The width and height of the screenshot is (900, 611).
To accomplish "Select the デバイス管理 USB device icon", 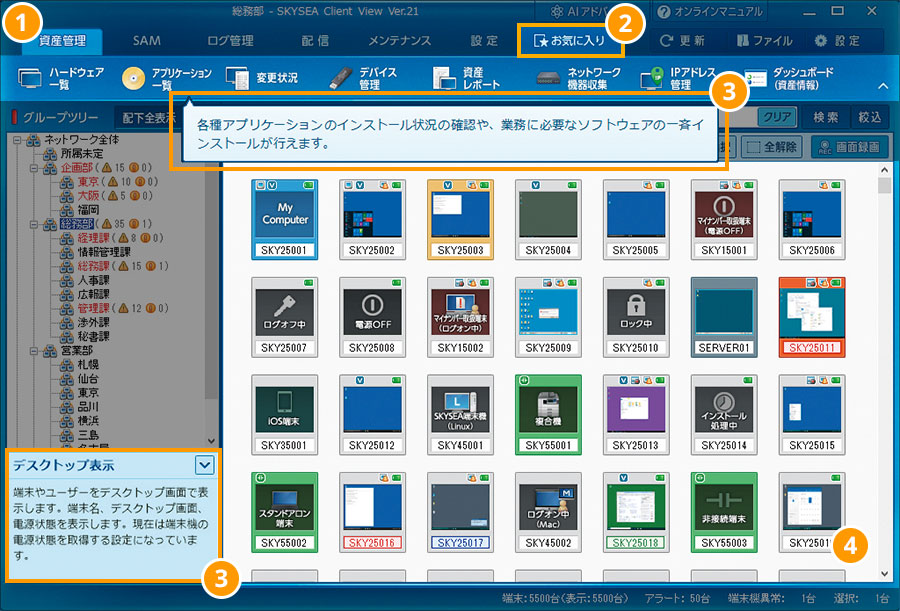I will click(x=339, y=78).
